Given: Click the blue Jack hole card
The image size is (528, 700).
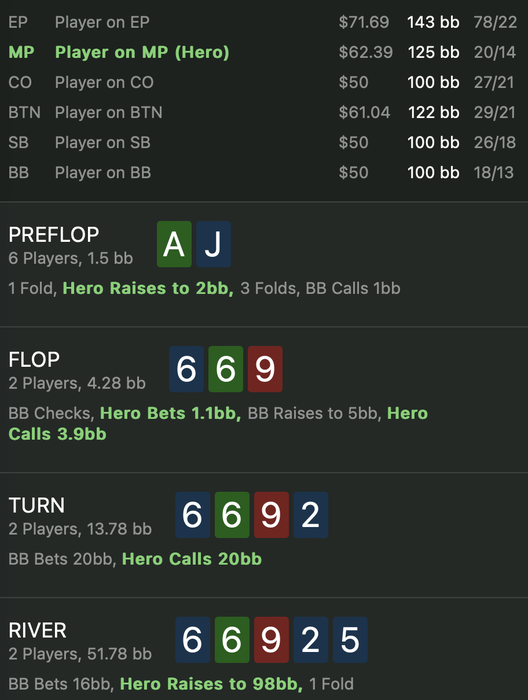Looking at the screenshot, I should (x=213, y=244).
